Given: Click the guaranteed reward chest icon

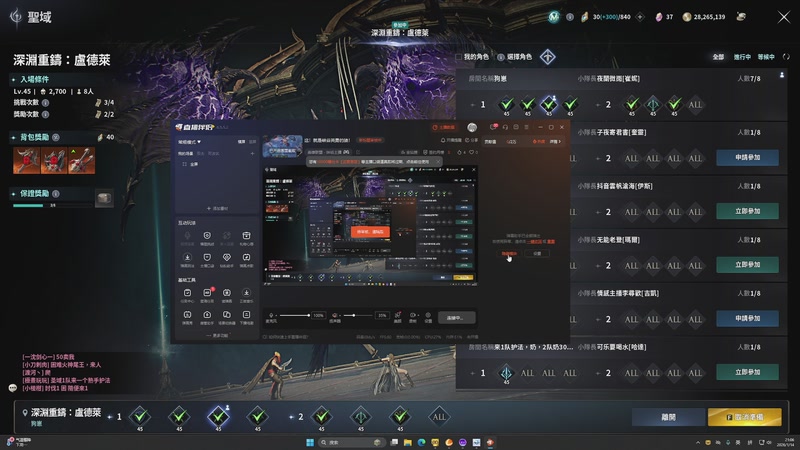Looking at the screenshot, I should 104,198.
